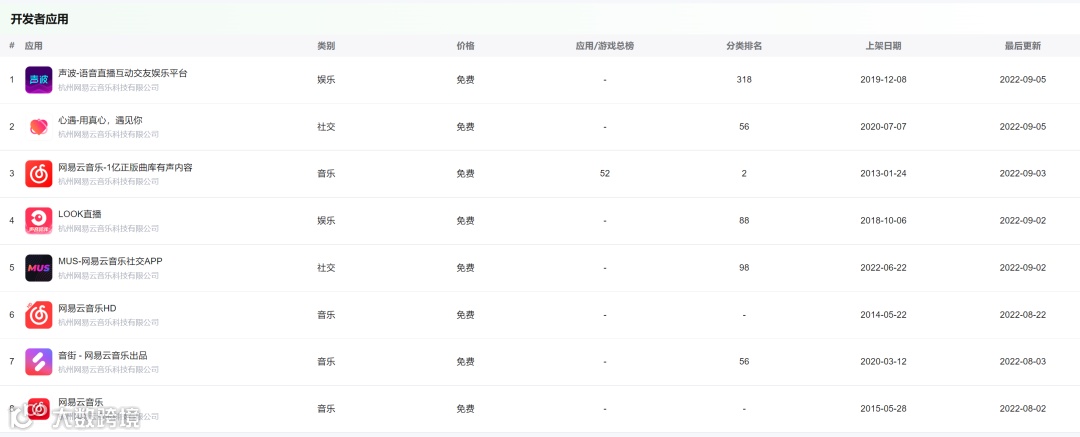Open the LOOK直播 app icon
The width and height of the screenshot is (1080, 437).
[x=39, y=221]
